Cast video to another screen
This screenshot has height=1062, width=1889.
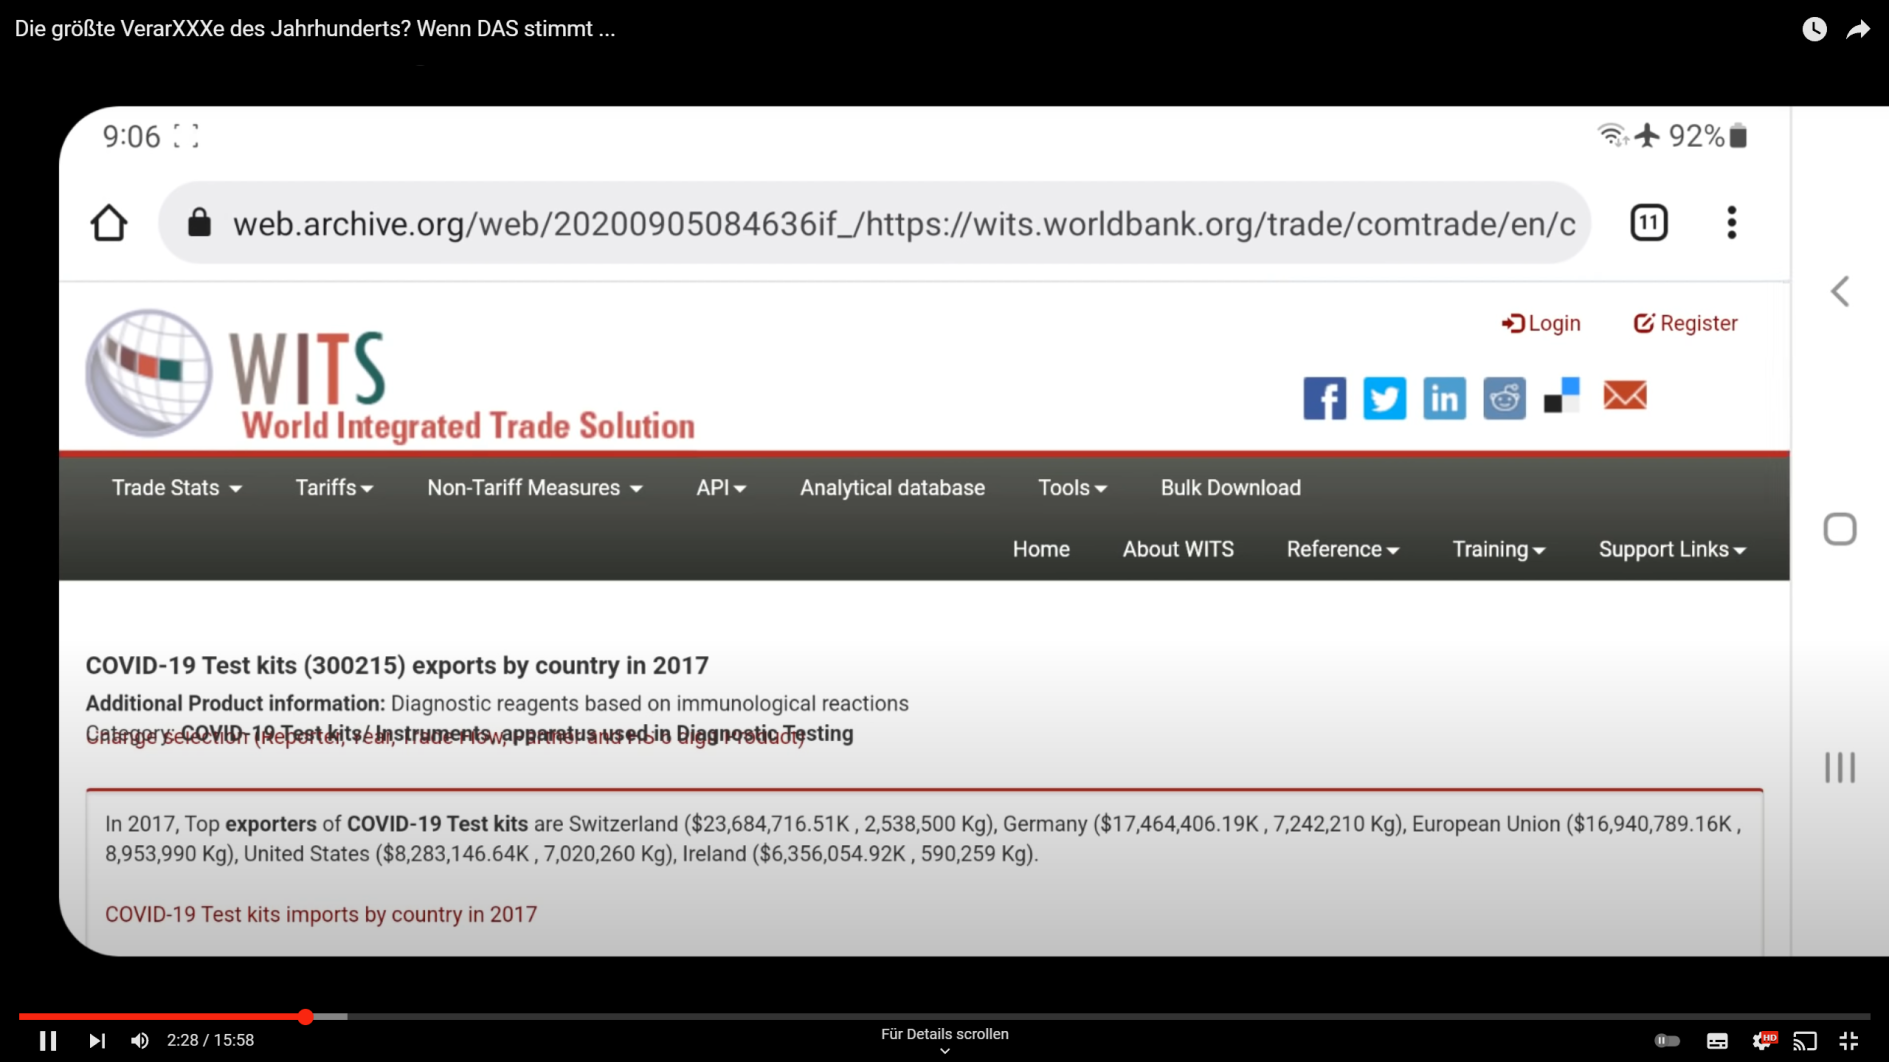(1805, 1040)
